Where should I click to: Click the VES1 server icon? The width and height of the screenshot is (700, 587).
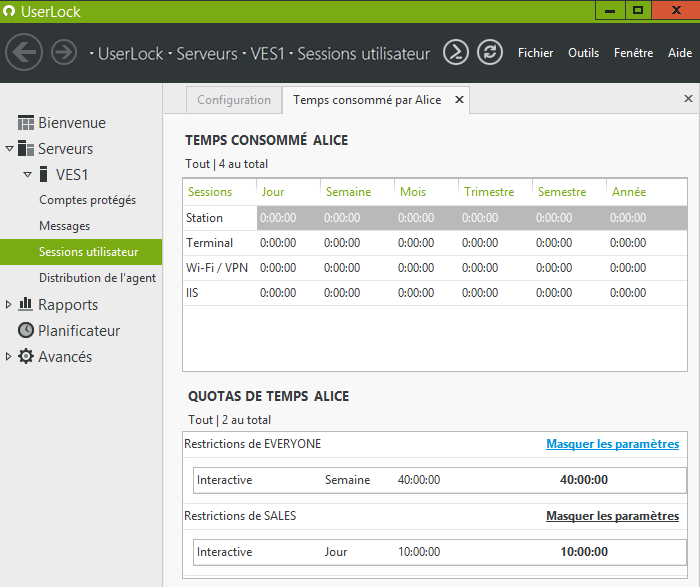tap(43, 174)
